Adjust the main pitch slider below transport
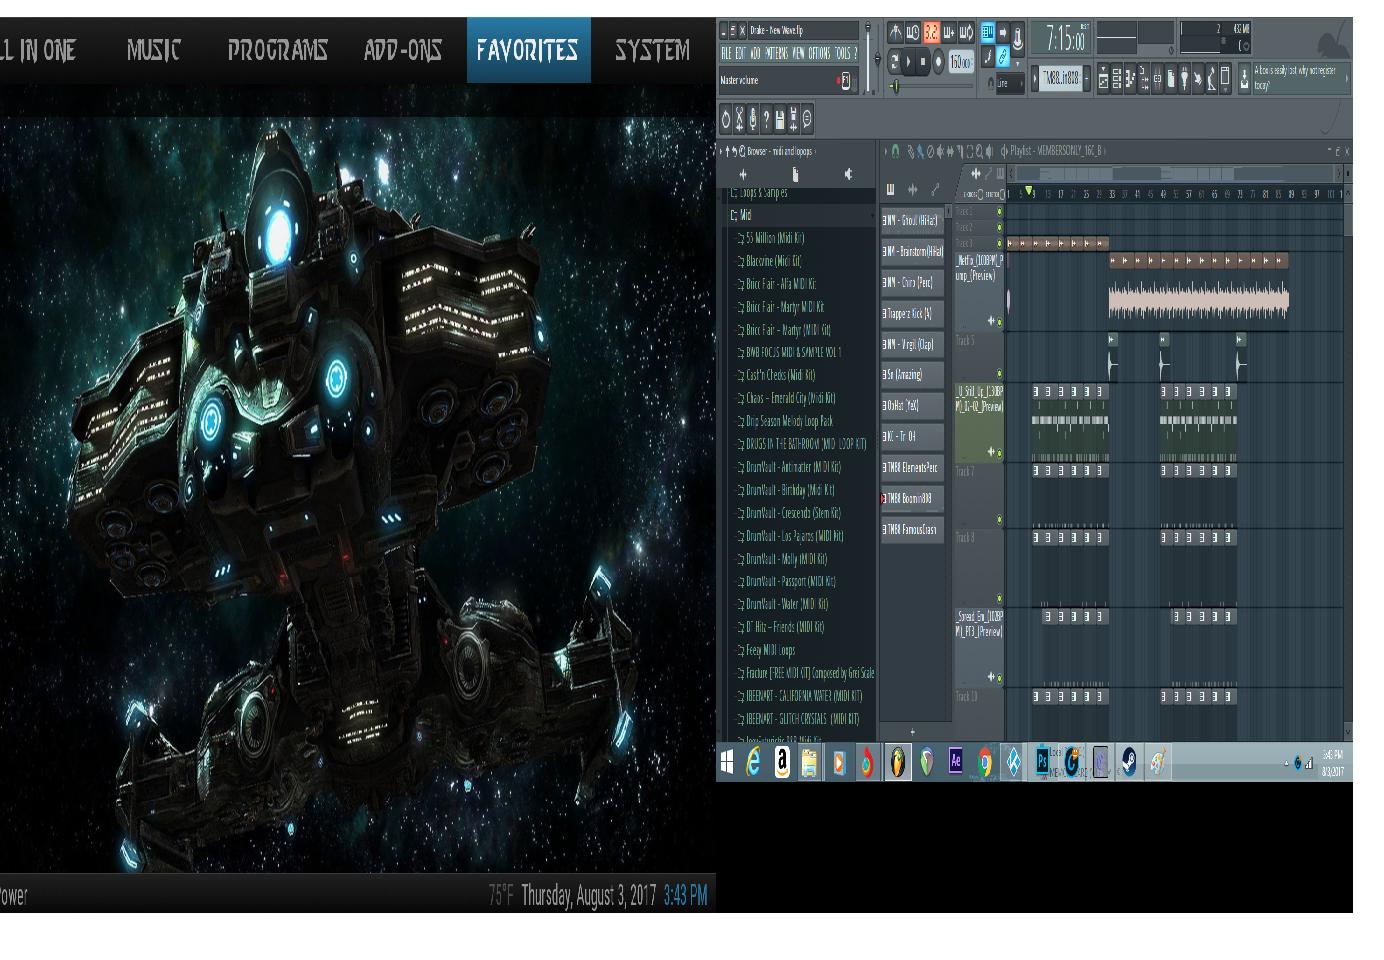This screenshot has width=1384, height=960. pyautogui.click(x=932, y=86)
